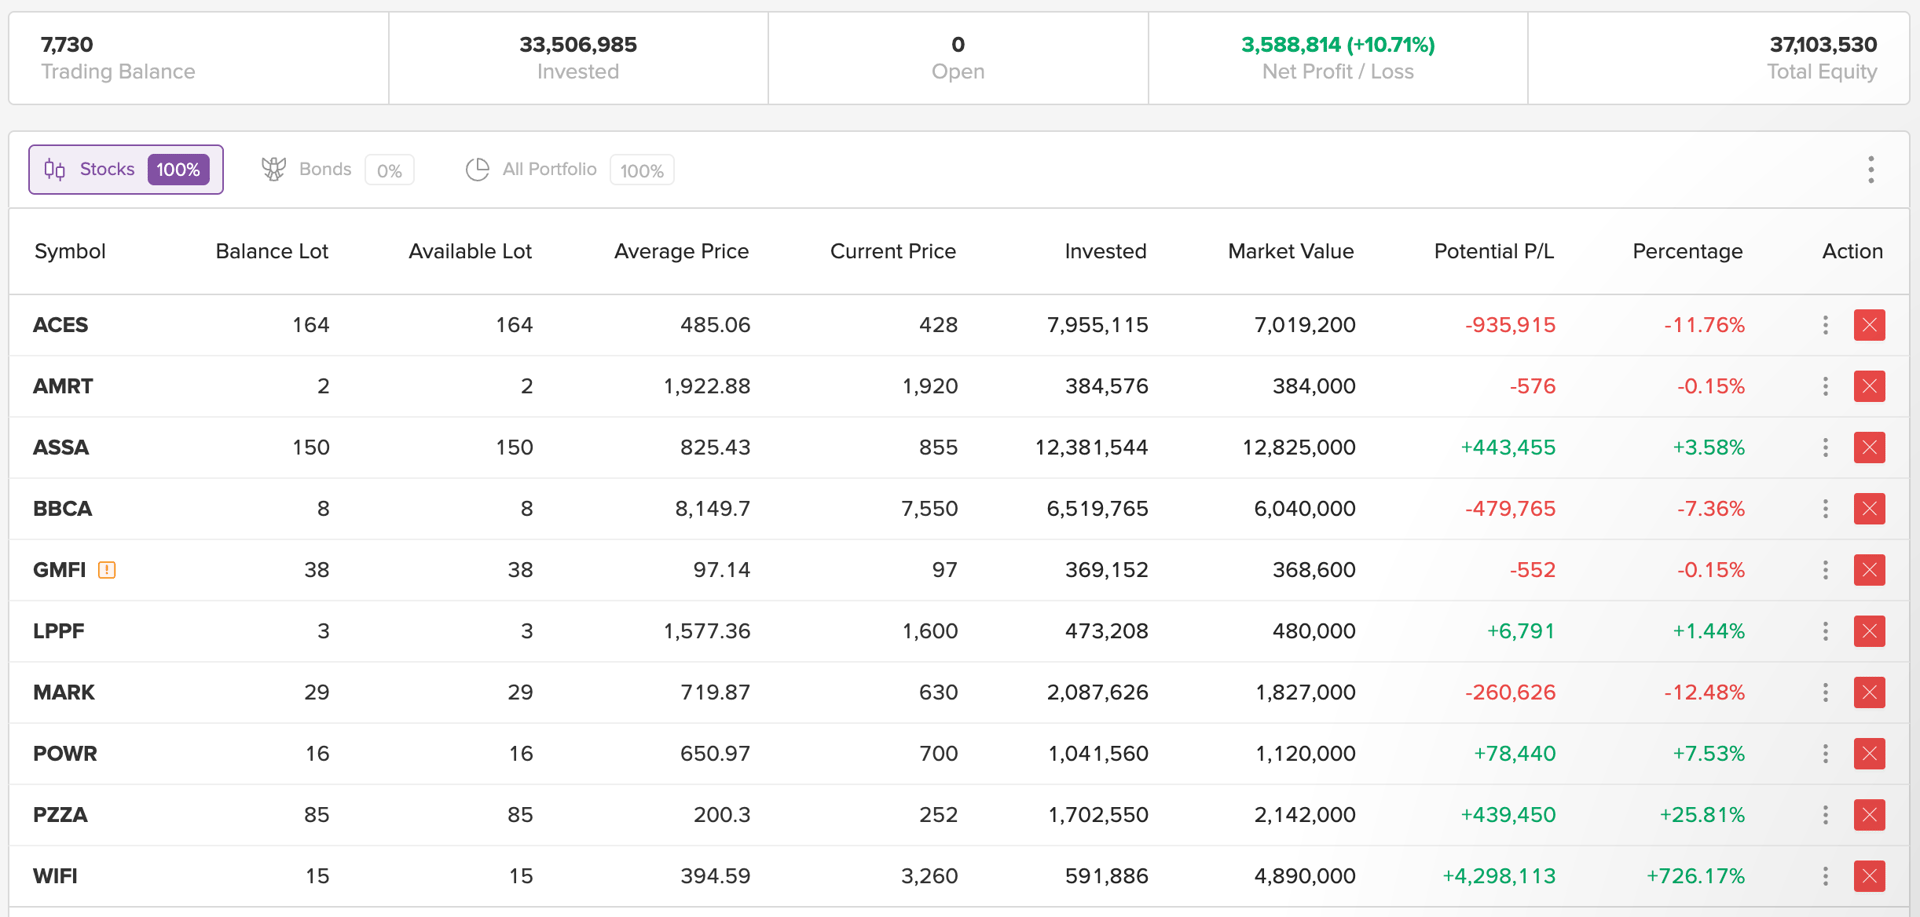This screenshot has width=1920, height=917.
Task: Close the BBCA position with red X
Action: click(x=1869, y=509)
